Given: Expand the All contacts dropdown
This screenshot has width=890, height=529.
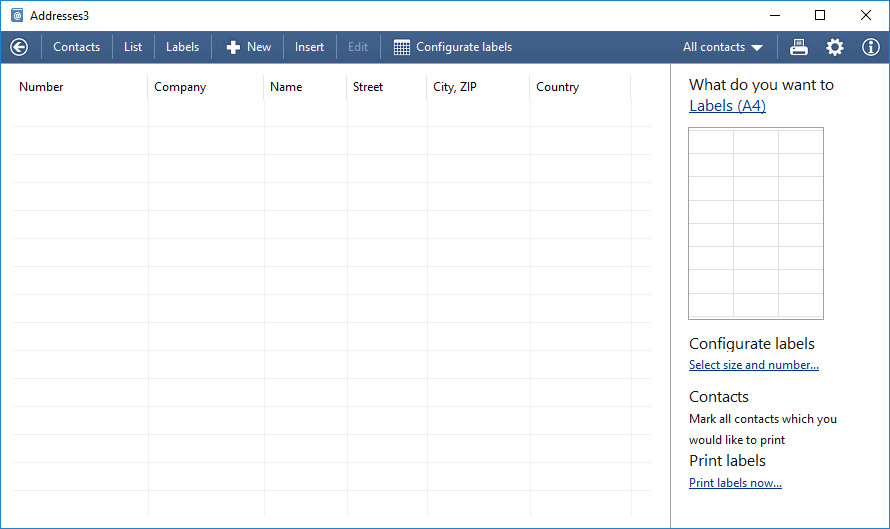Looking at the screenshot, I should pyautogui.click(x=723, y=47).
